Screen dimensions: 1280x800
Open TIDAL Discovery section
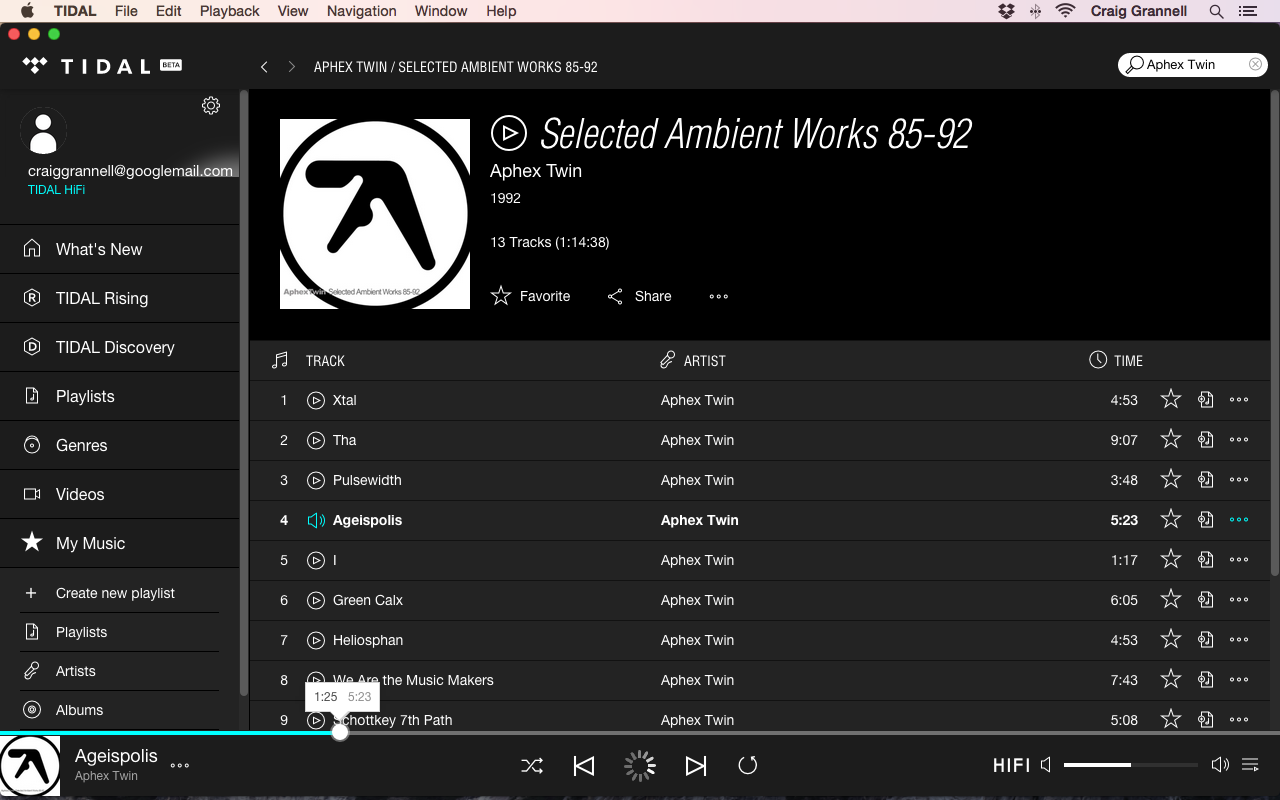click(120, 347)
